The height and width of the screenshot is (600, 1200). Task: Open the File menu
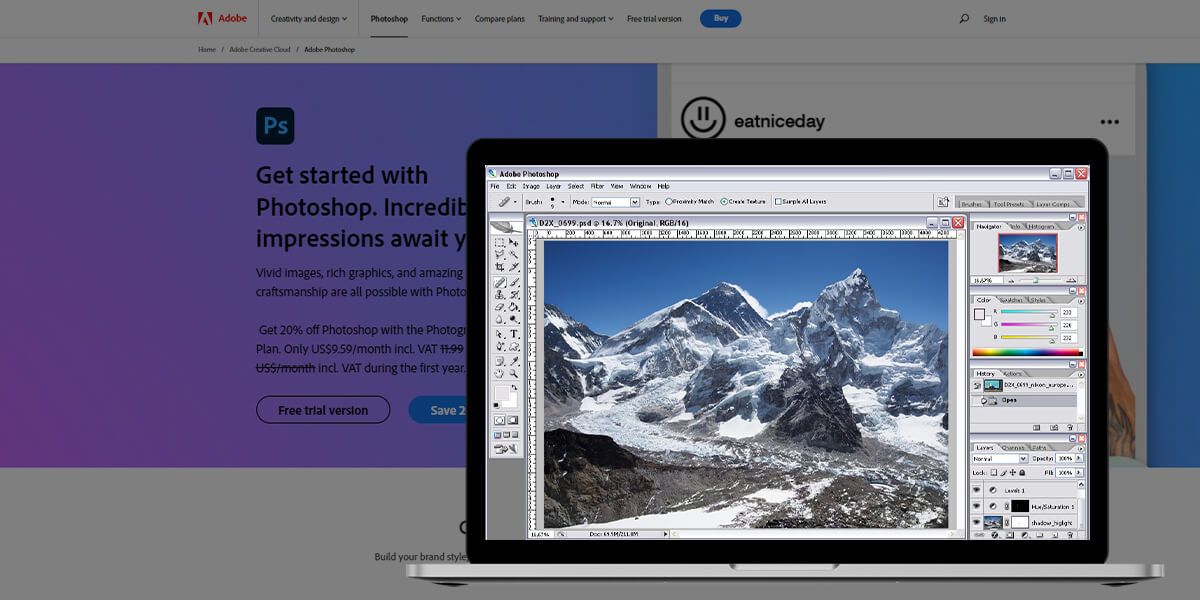(494, 186)
